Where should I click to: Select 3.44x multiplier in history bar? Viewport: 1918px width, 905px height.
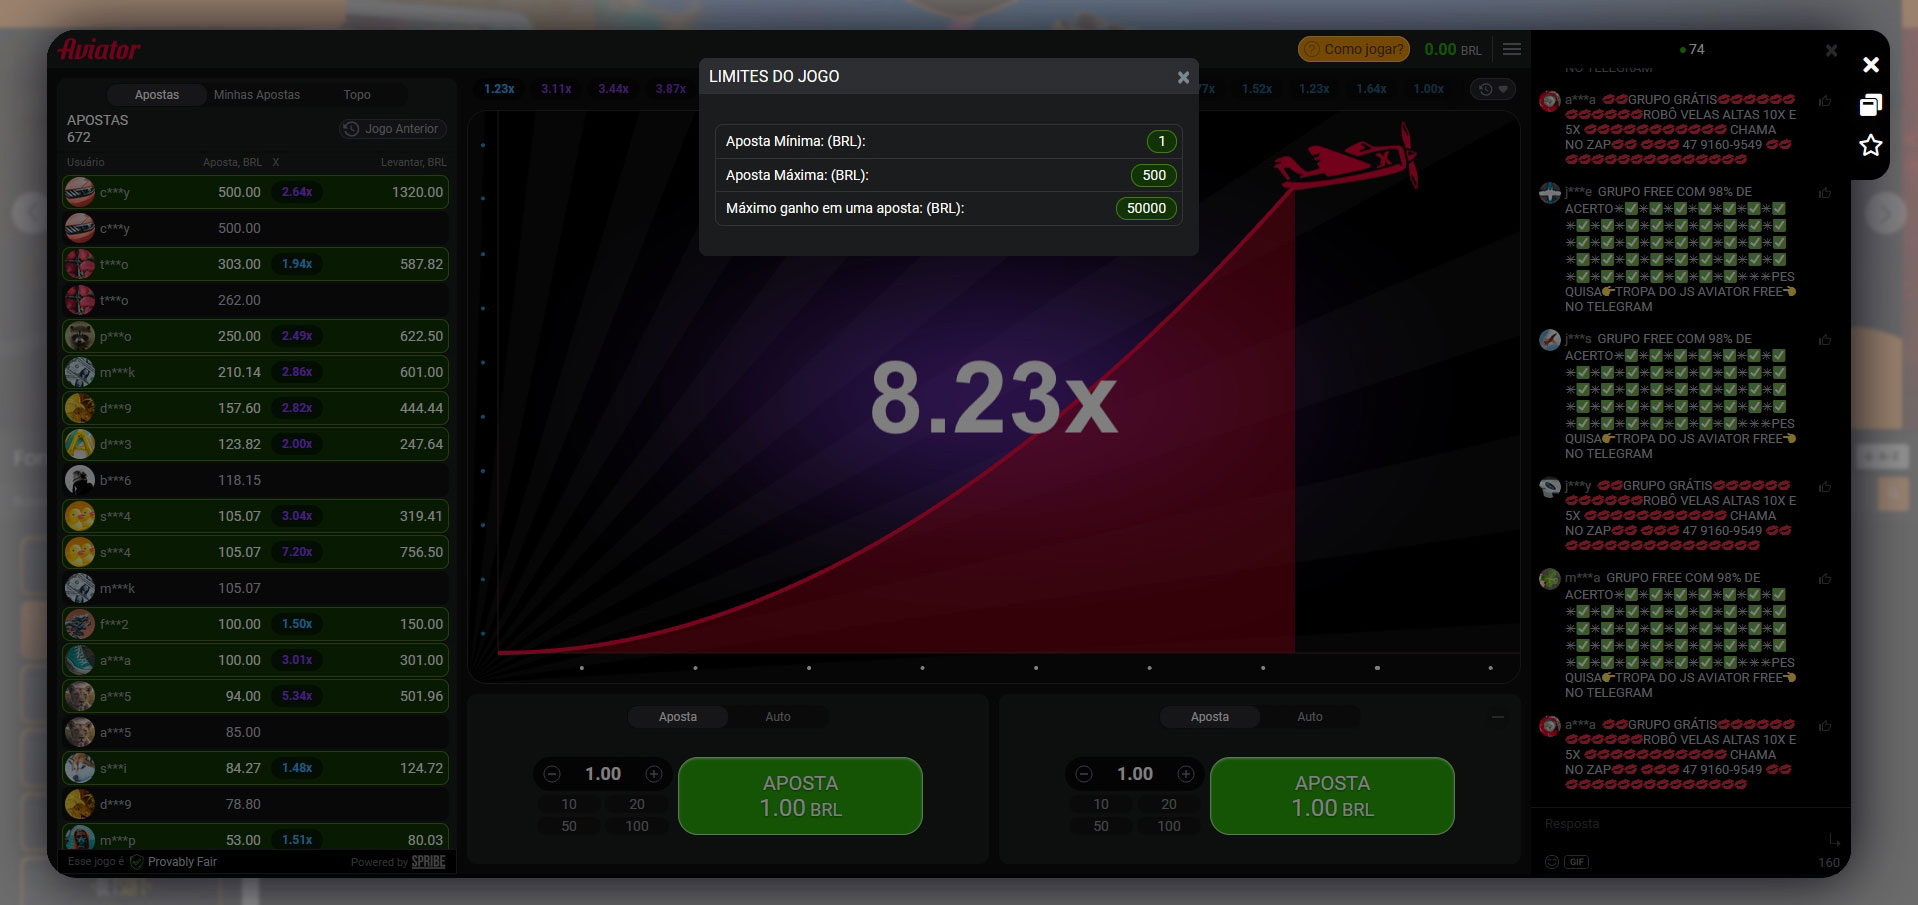[x=613, y=89]
